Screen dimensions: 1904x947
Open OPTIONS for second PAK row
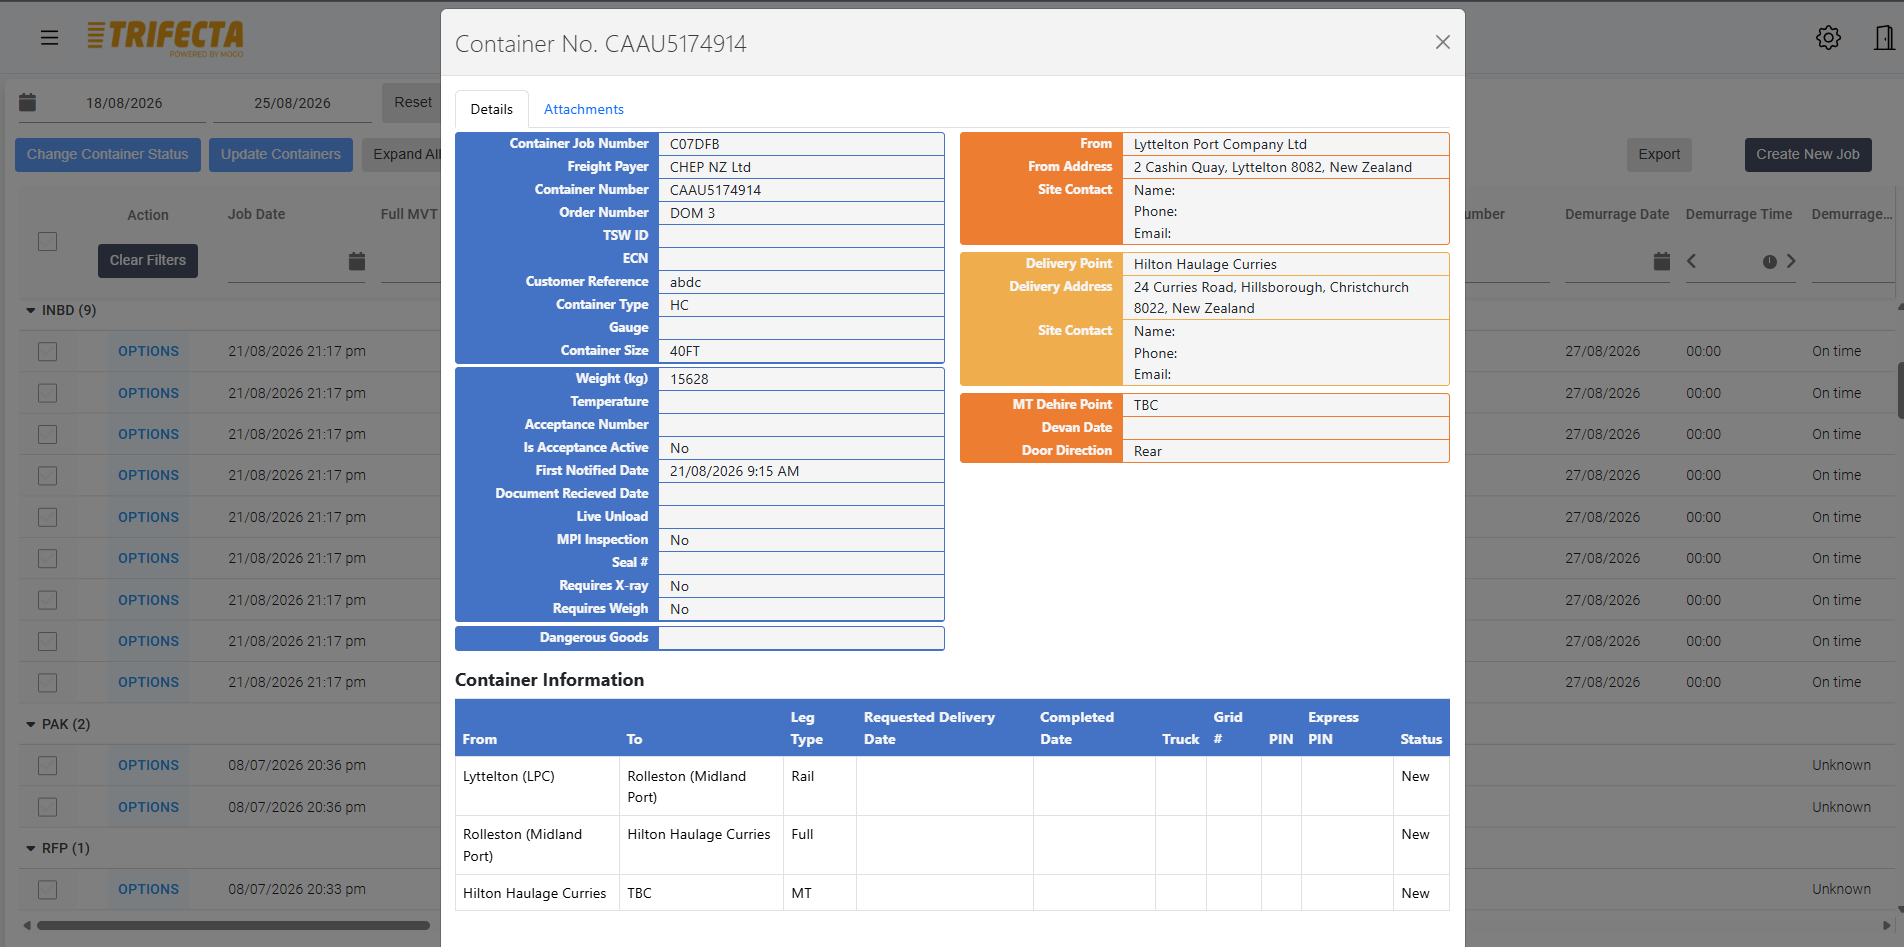(148, 807)
